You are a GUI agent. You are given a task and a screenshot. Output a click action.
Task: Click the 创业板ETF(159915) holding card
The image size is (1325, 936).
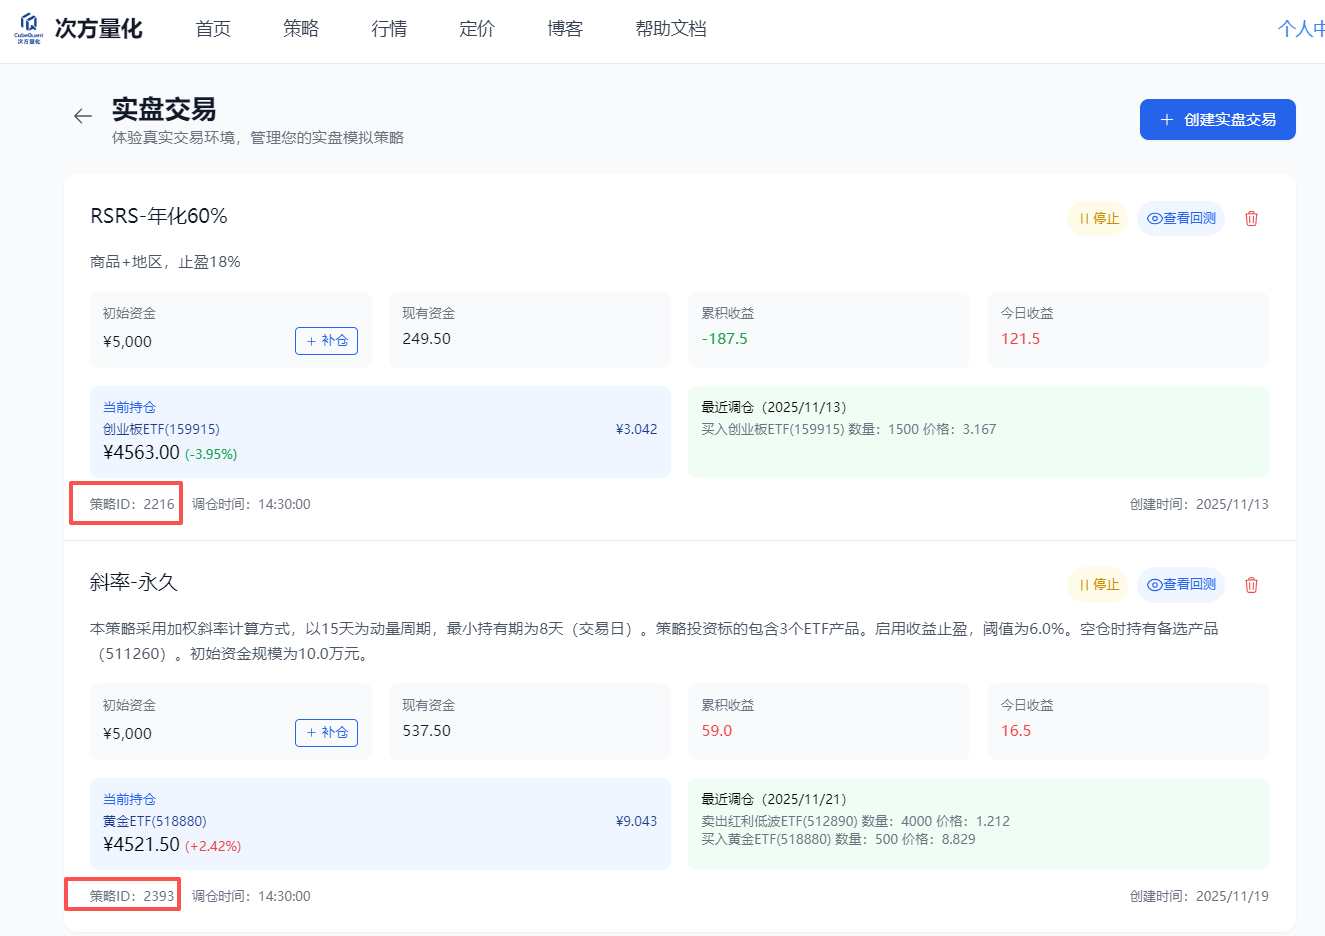coord(380,432)
